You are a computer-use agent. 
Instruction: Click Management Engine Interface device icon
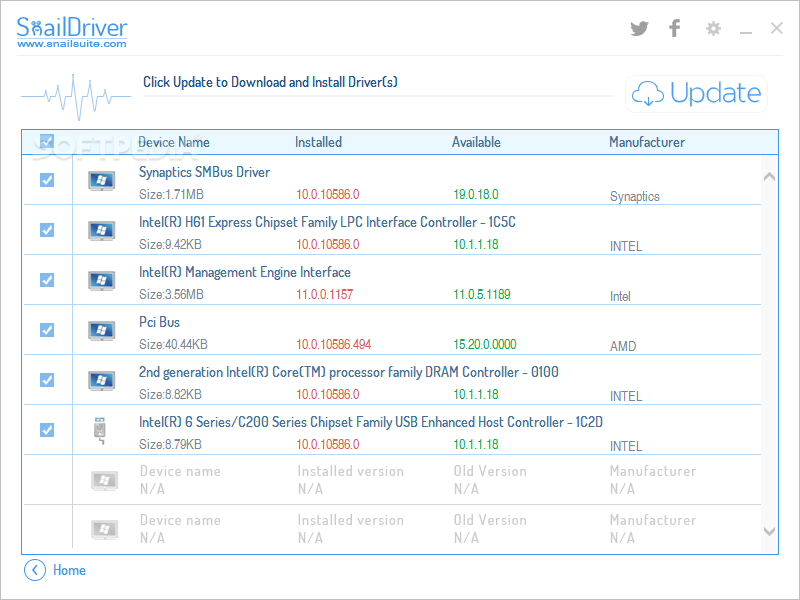tap(102, 281)
